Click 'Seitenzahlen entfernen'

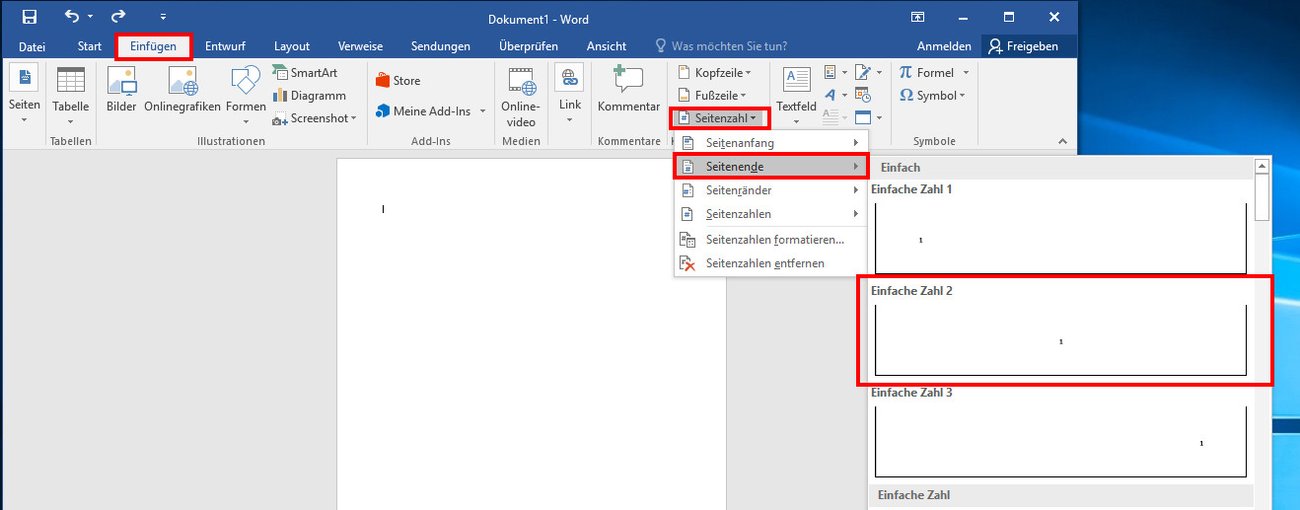click(770, 264)
